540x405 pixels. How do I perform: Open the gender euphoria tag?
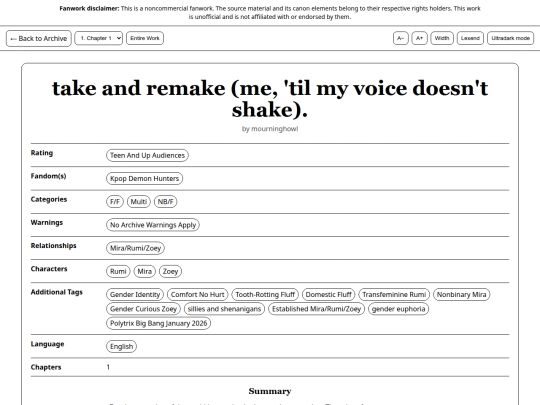click(398, 309)
